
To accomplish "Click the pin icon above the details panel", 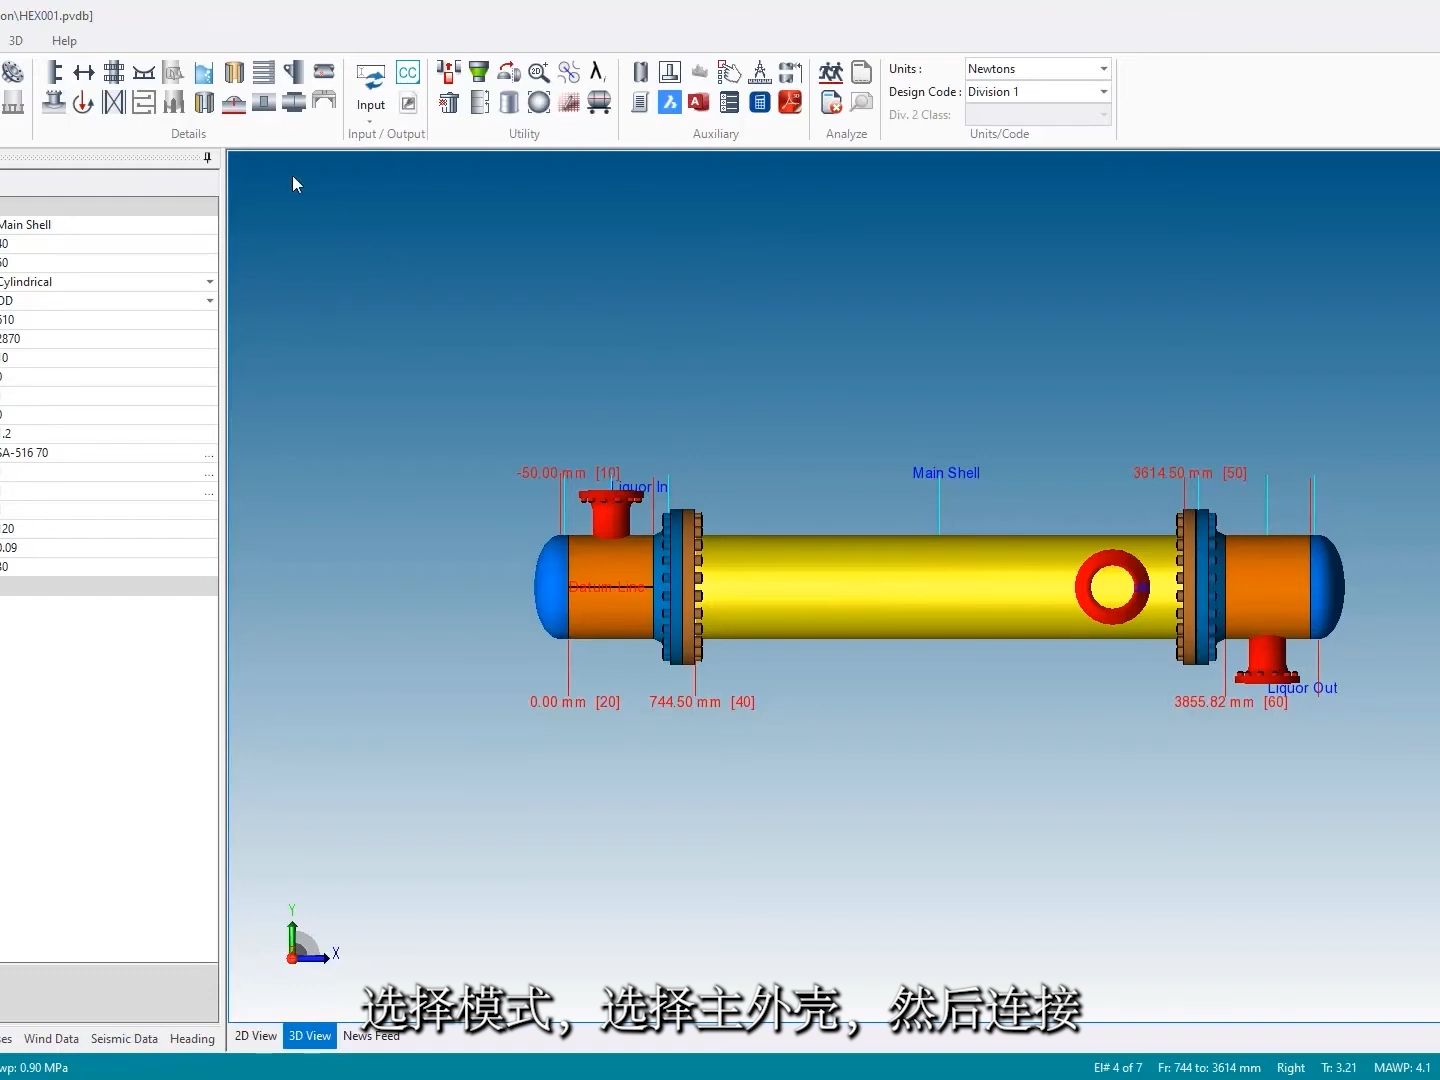I will 206,158.
